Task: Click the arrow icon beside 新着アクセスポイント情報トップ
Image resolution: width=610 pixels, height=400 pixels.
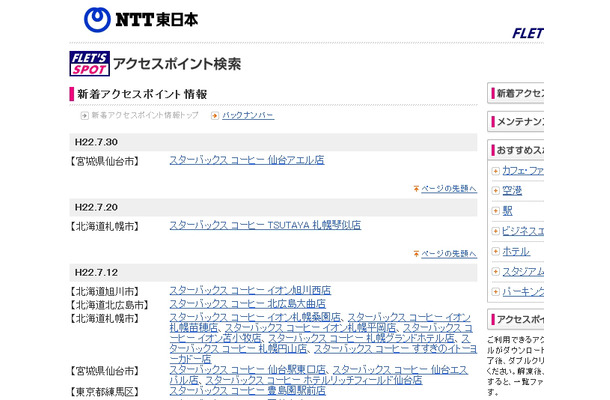Action: pos(84,116)
